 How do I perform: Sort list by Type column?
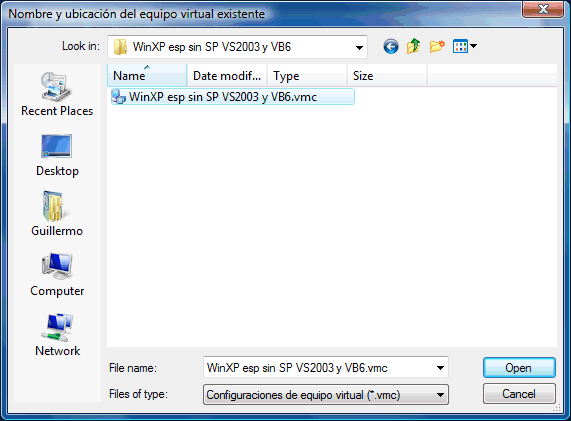(x=307, y=75)
